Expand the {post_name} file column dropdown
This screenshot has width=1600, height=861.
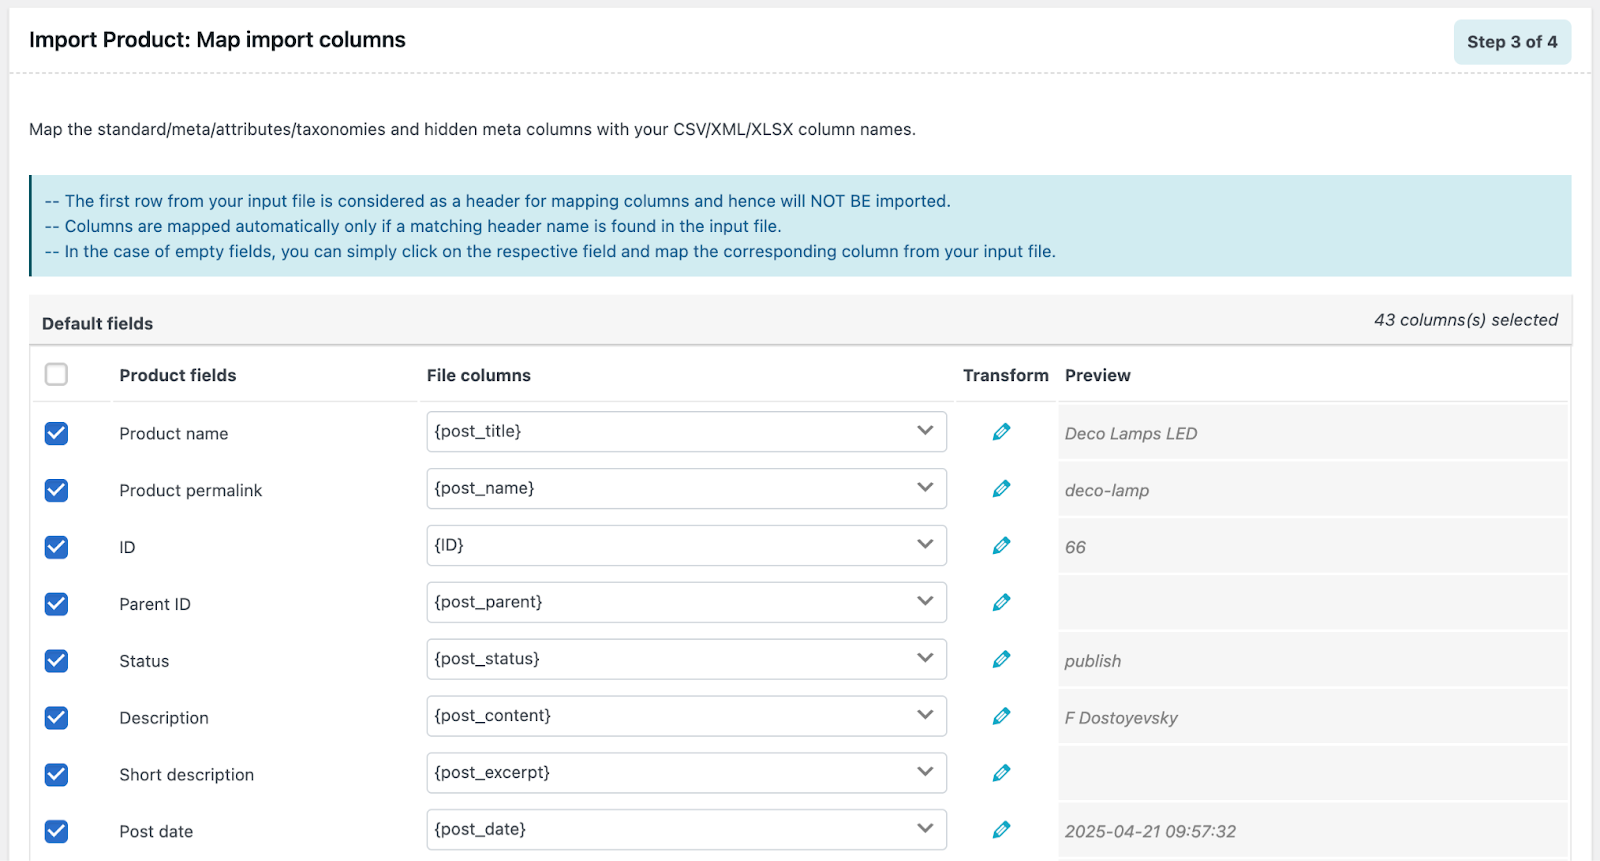coord(686,489)
